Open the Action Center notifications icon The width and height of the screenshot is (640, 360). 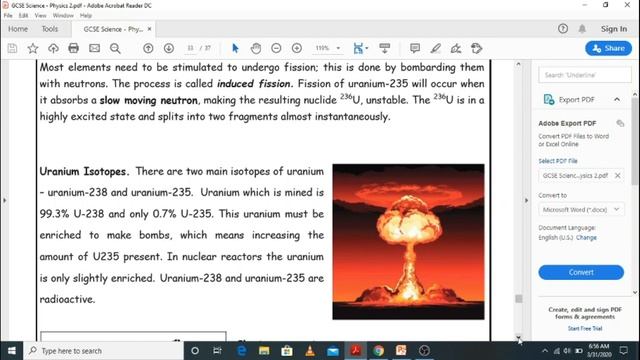(x=623, y=351)
